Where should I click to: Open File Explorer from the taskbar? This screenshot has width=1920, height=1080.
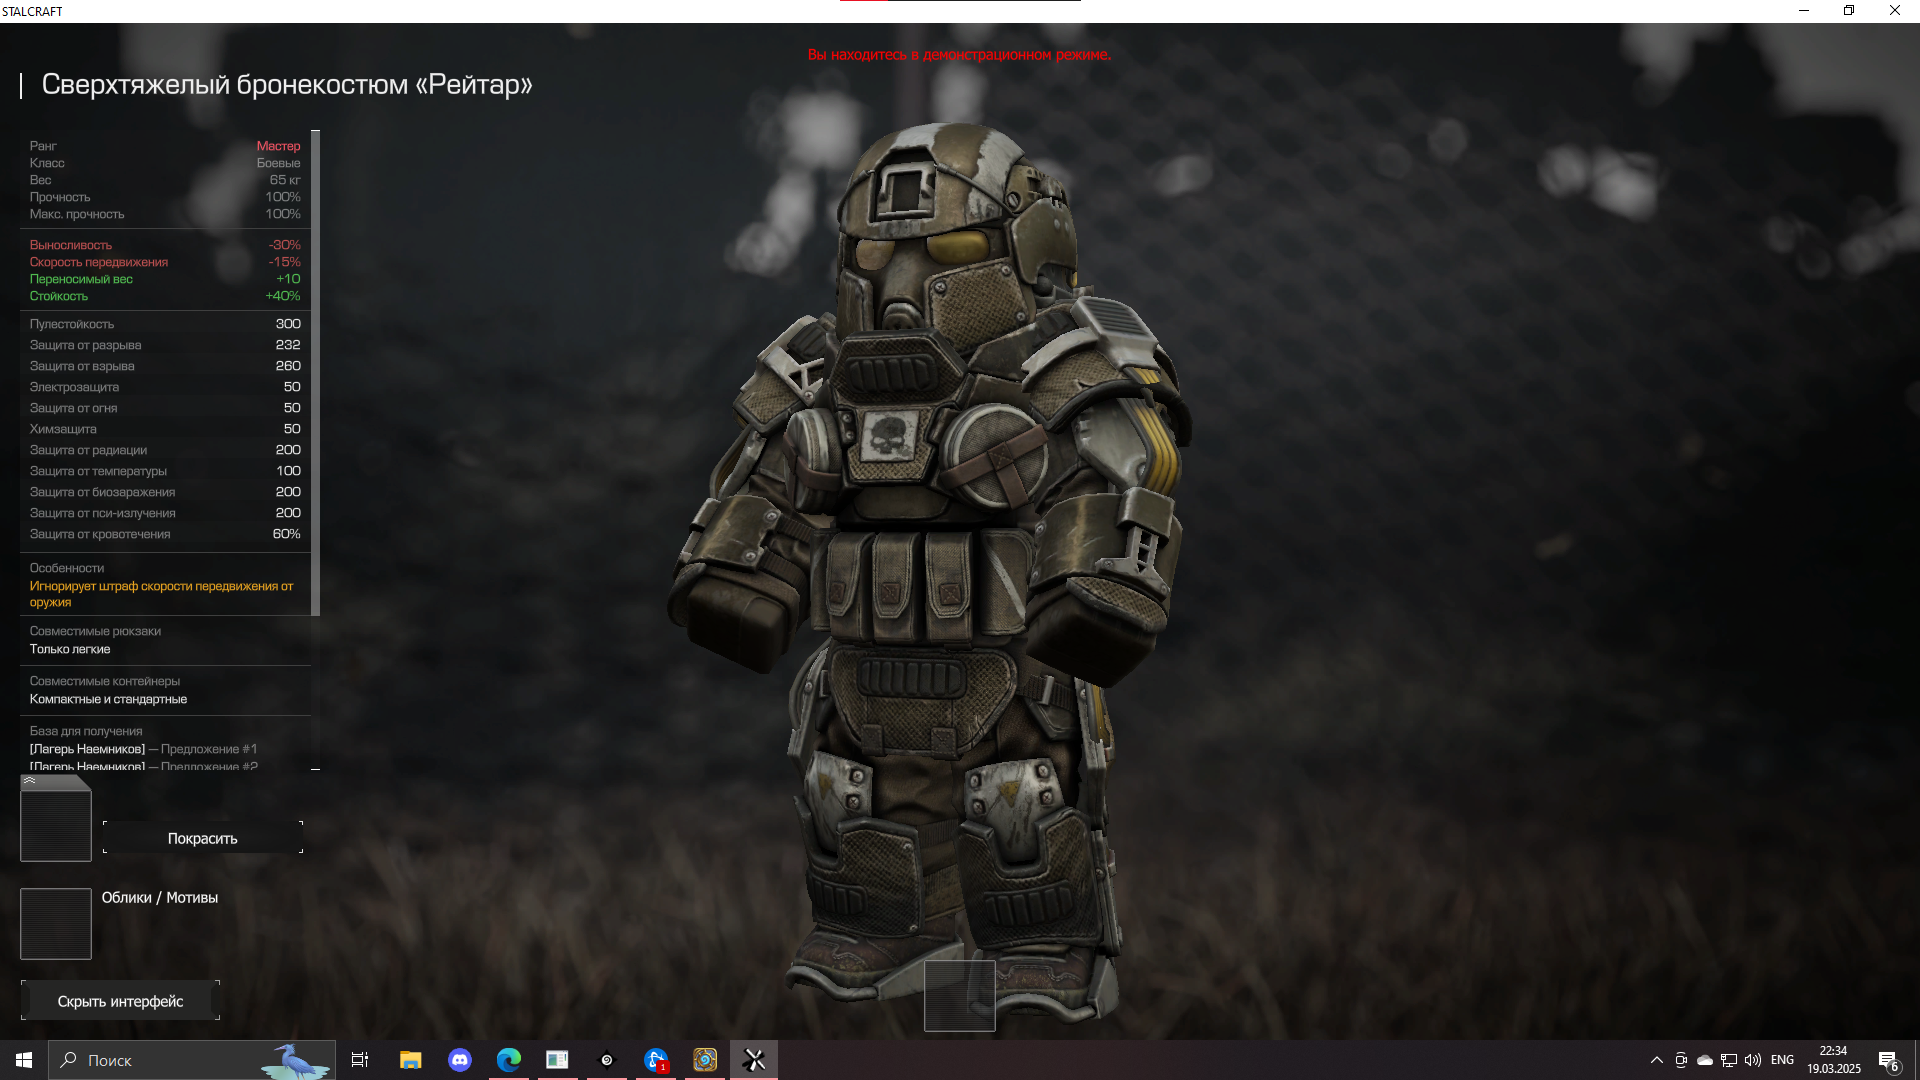click(x=410, y=1060)
